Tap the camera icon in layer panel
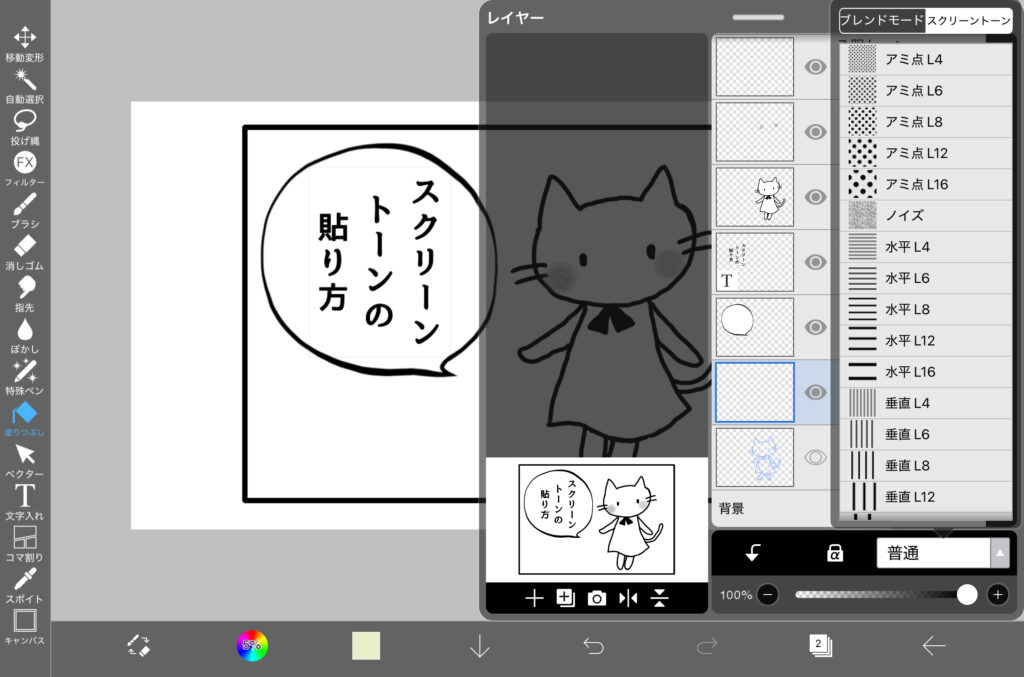The height and width of the screenshot is (677, 1024). pos(597,598)
